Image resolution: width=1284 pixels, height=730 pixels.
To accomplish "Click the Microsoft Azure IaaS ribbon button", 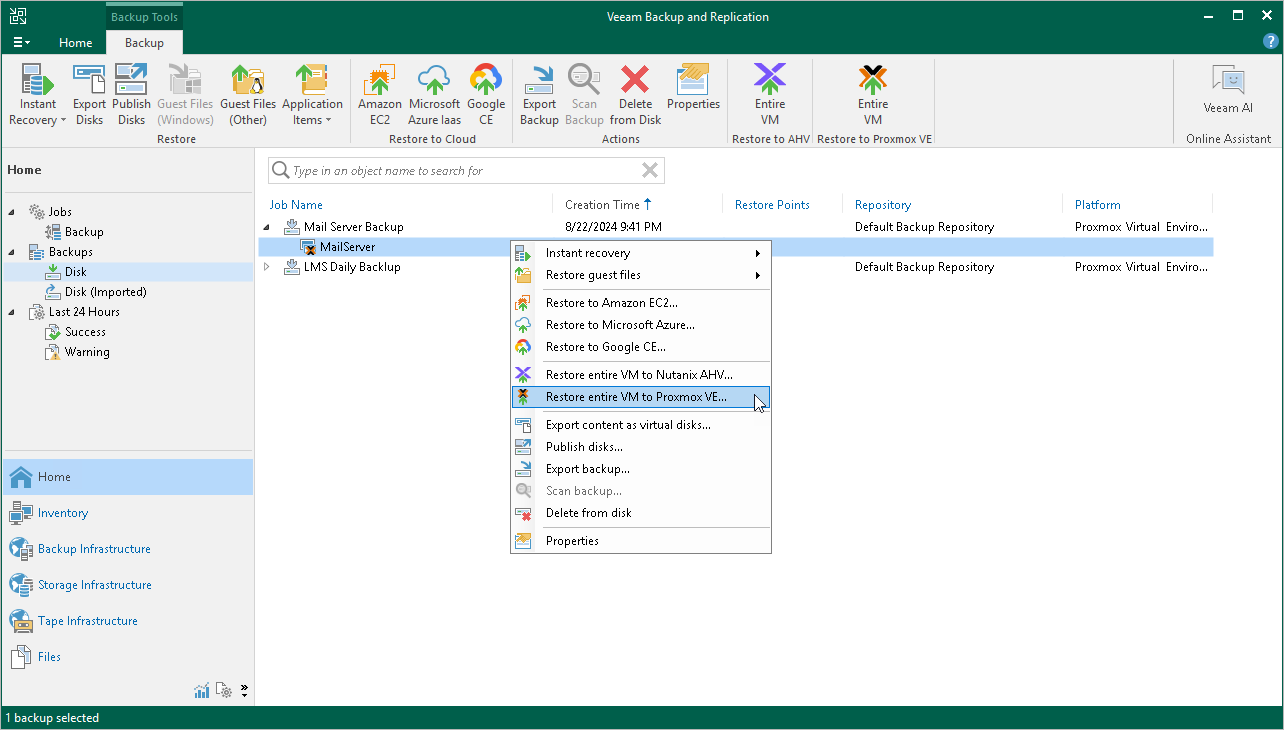I will (434, 95).
